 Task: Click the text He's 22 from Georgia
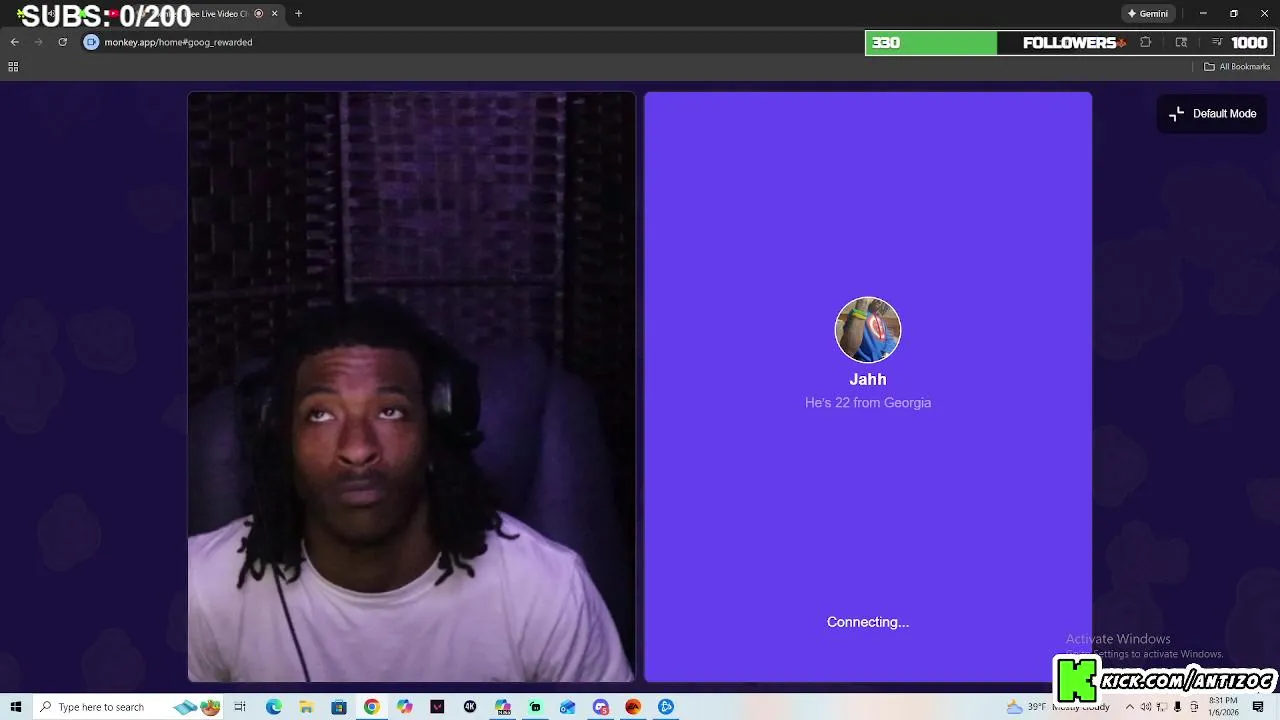[x=868, y=403]
